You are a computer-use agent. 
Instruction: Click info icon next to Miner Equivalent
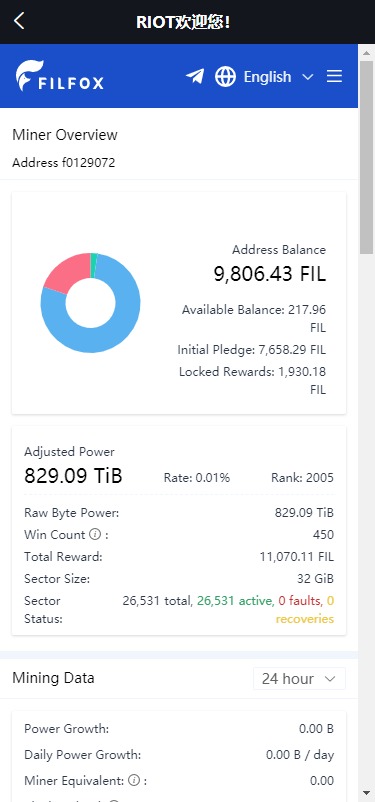pos(134,781)
